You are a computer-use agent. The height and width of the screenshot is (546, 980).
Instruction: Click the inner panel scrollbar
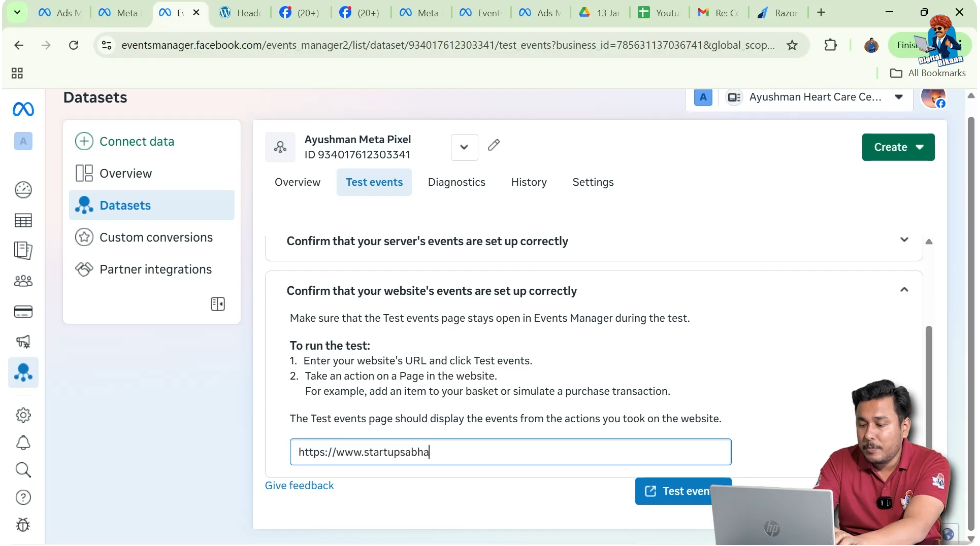pyautogui.click(x=929, y=386)
